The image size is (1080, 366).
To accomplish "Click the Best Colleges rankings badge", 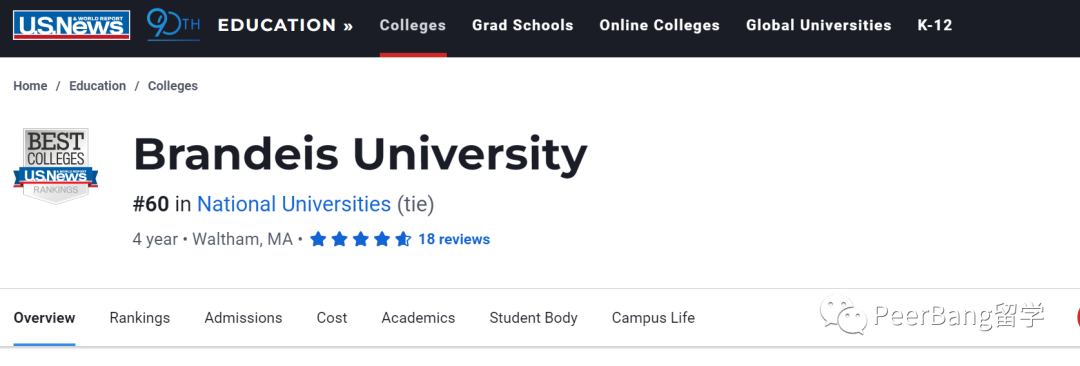I will (56, 165).
